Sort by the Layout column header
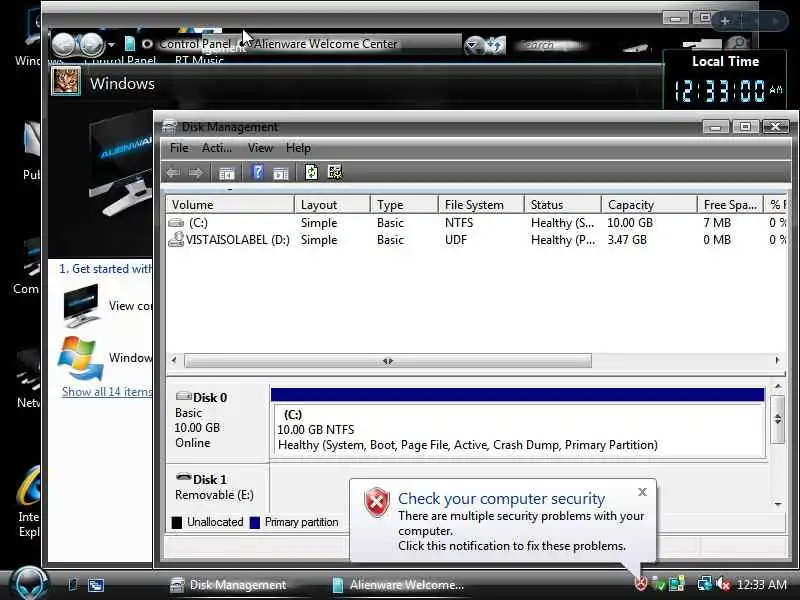 [x=332, y=205]
